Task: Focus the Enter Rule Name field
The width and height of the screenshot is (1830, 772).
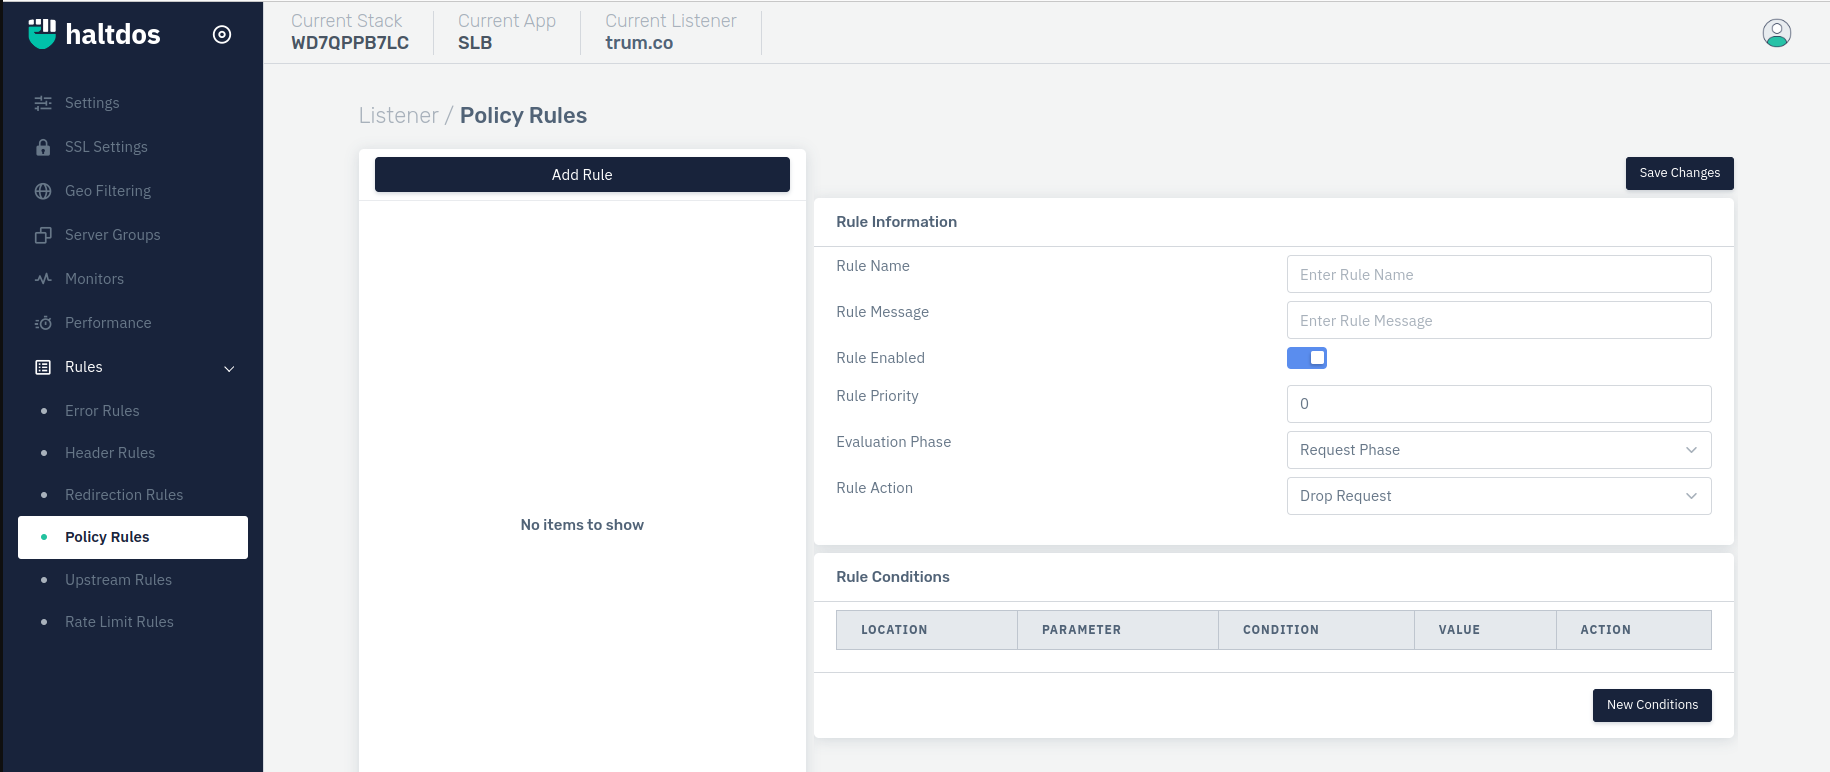Action: pos(1499,274)
